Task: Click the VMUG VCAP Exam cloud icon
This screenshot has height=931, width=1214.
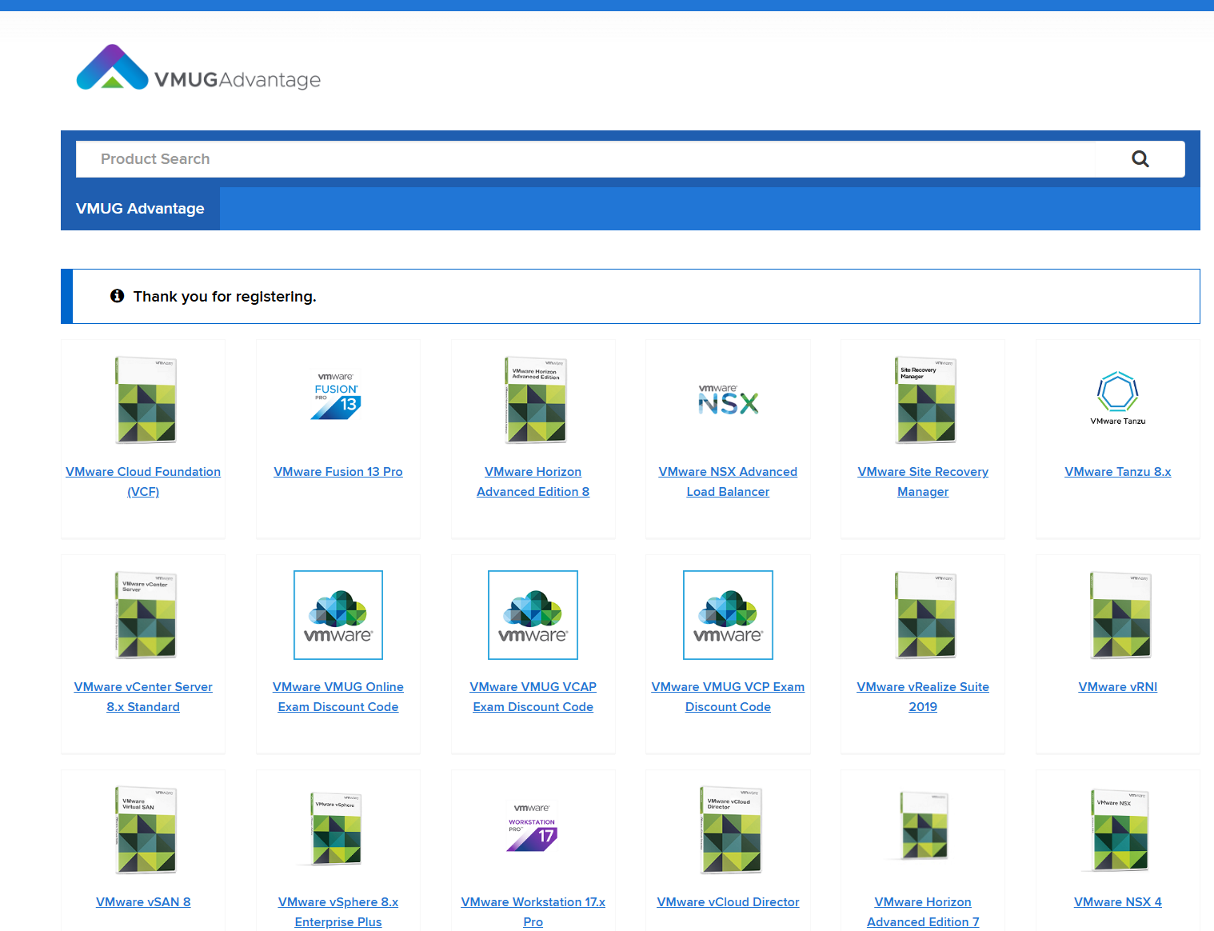Action: click(533, 615)
